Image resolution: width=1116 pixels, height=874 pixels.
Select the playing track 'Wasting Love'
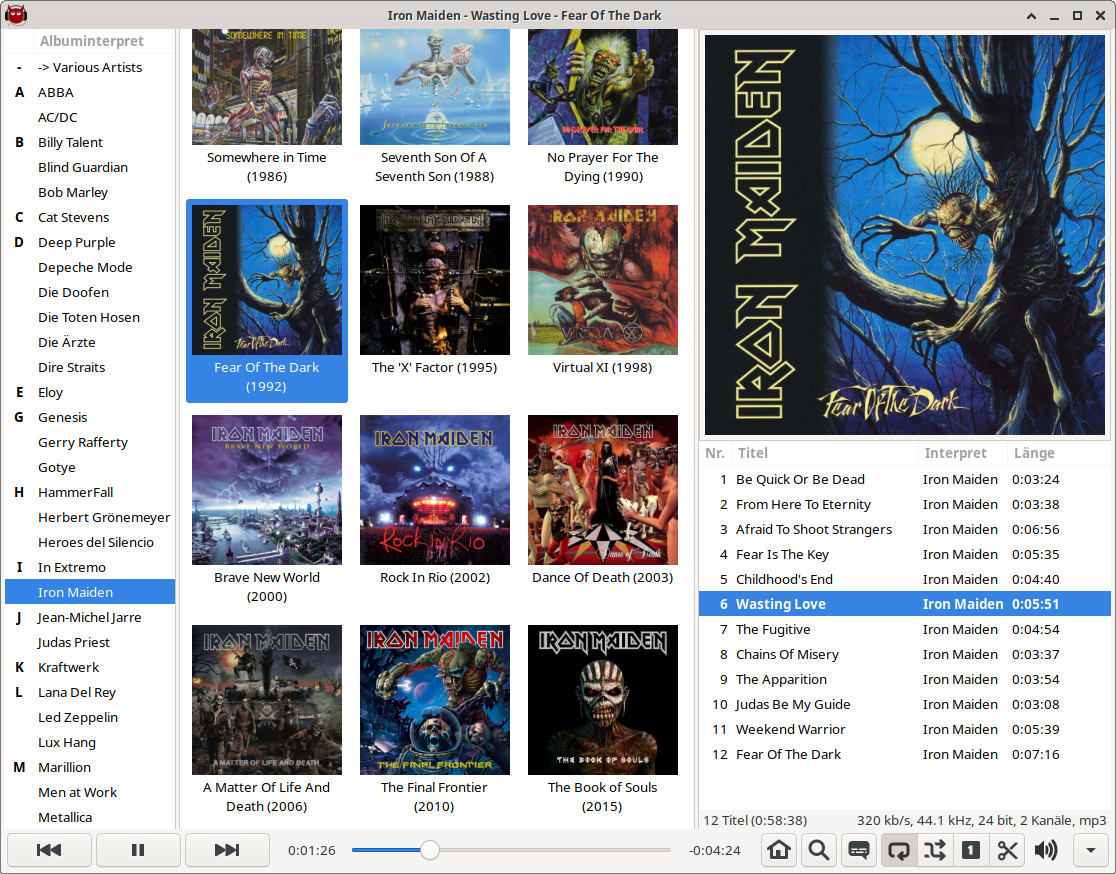tap(905, 604)
